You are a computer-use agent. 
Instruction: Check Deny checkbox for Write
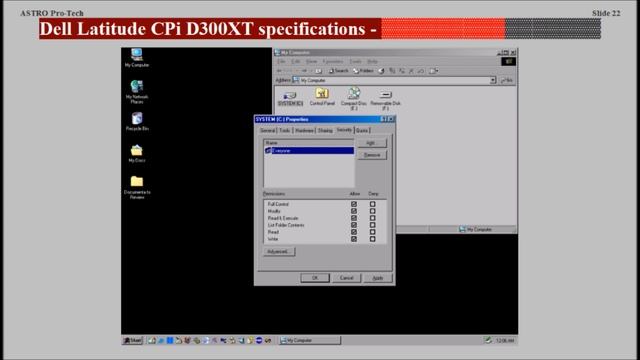tap(372, 239)
